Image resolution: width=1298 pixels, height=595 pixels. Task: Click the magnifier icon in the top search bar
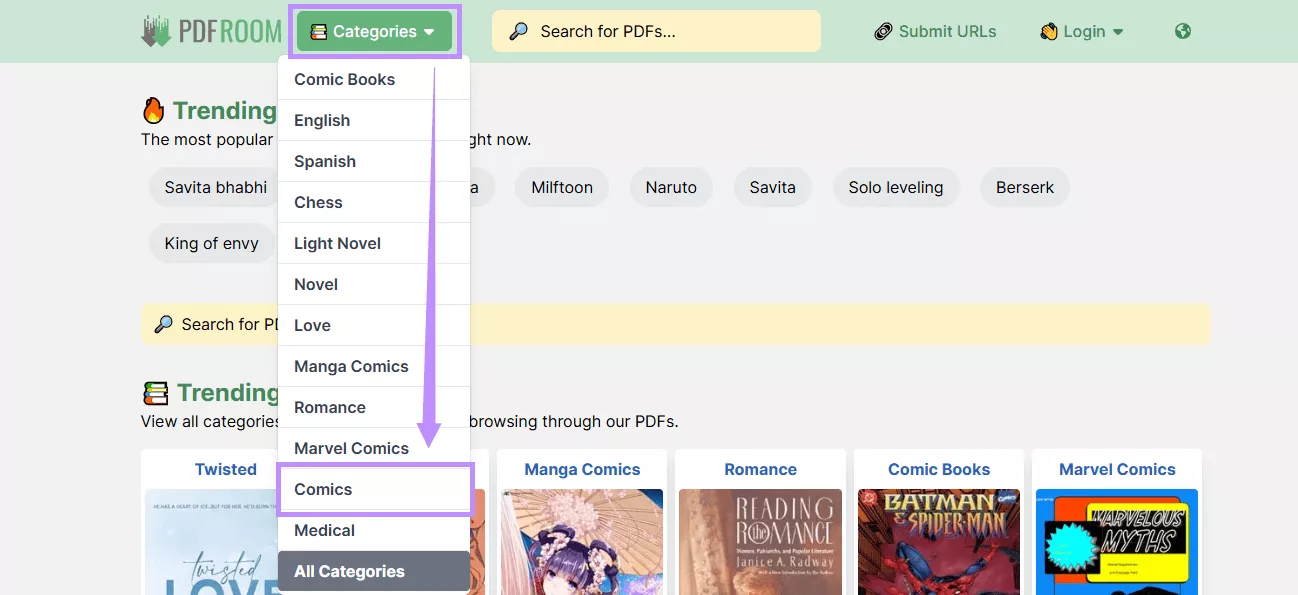click(518, 31)
